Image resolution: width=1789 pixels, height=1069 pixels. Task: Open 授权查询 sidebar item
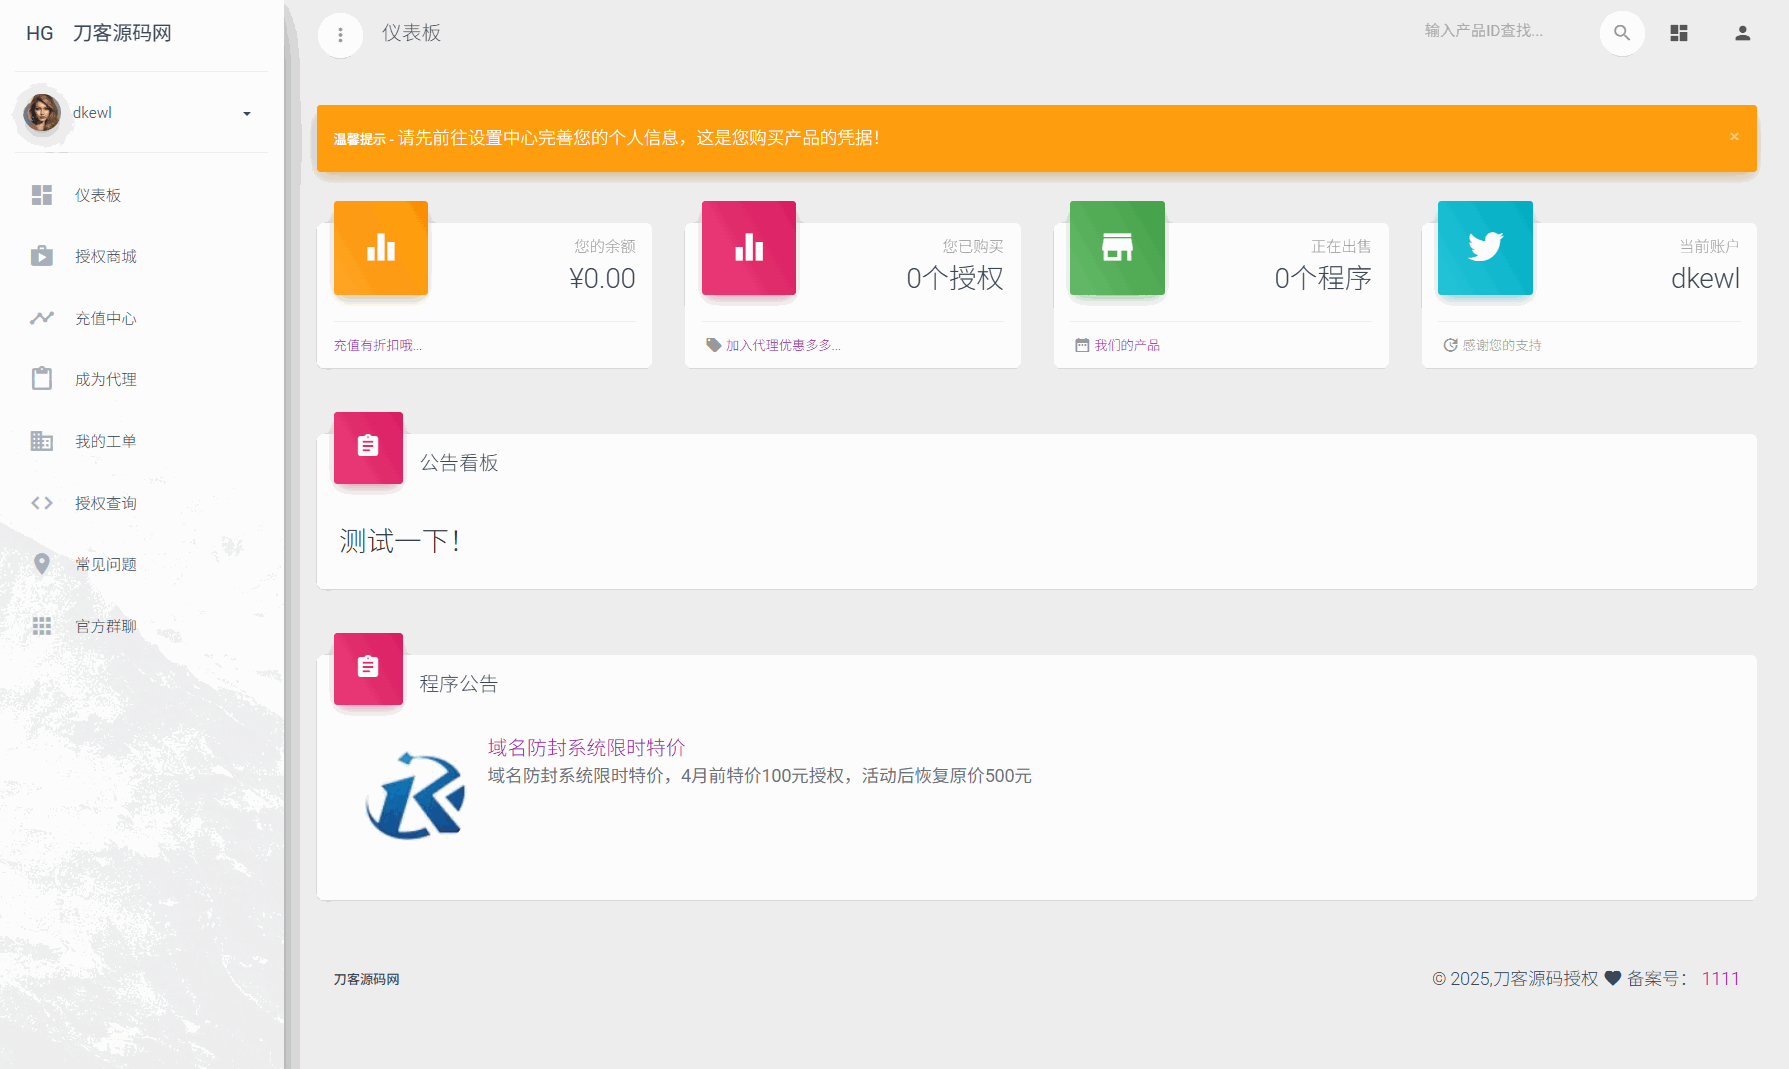[105, 504]
